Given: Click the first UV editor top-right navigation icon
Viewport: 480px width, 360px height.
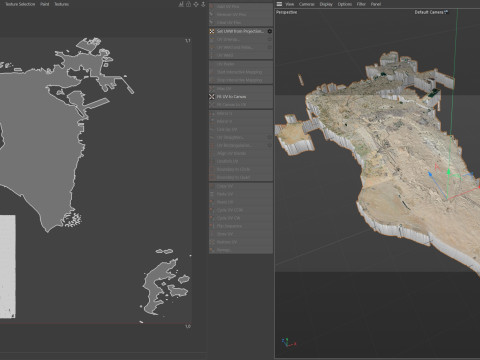Looking at the screenshot, I should (181, 4).
